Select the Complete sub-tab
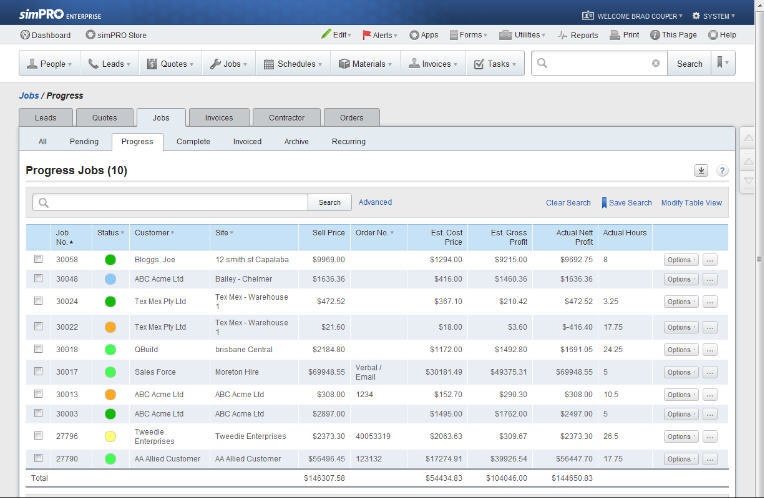This screenshot has height=498, width=764. point(193,141)
